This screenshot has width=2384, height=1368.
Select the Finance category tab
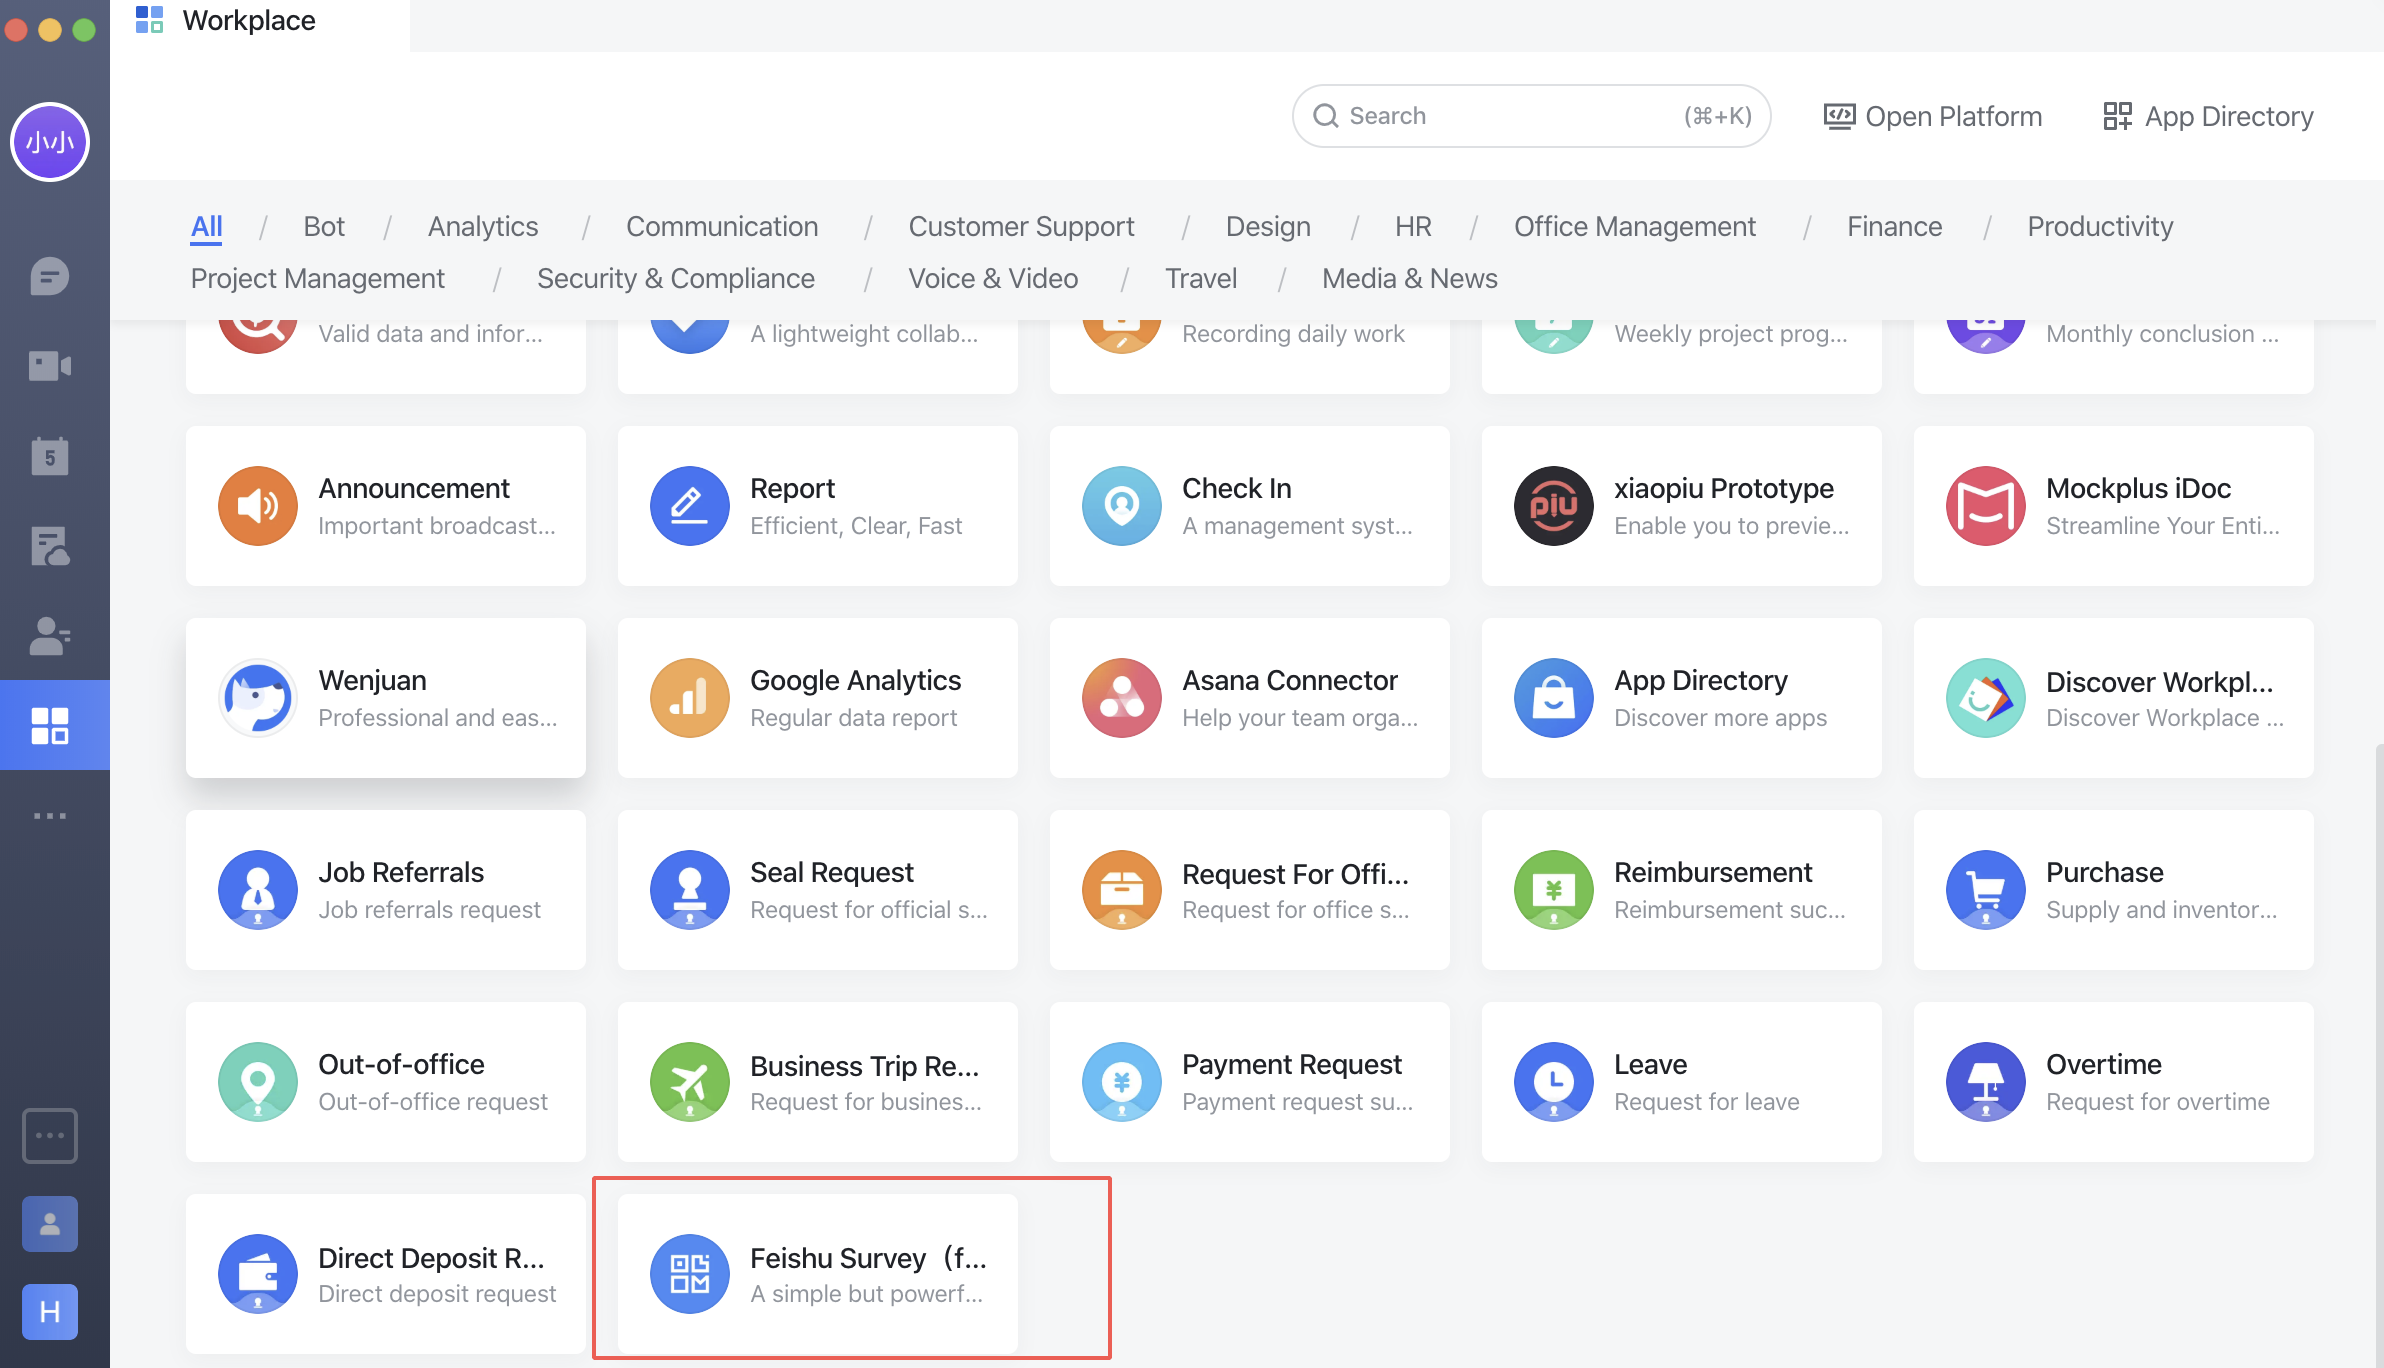(1894, 227)
